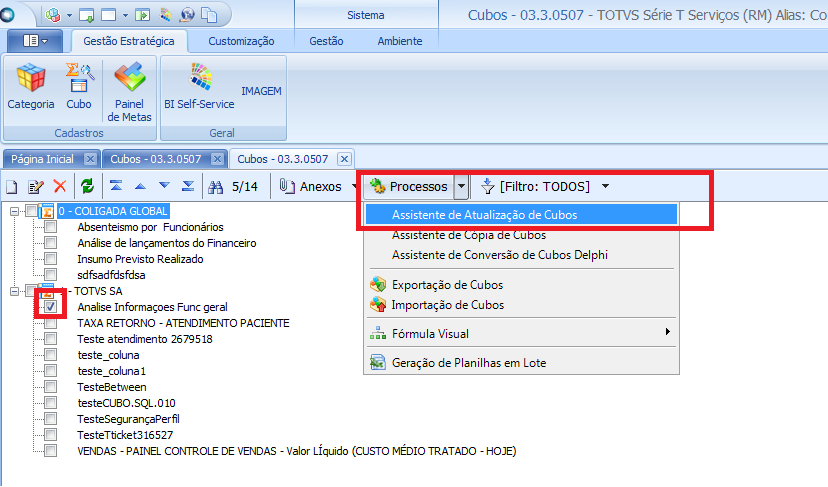828x487 pixels.
Task: Click the binoculars search icon
Action: coord(215,186)
